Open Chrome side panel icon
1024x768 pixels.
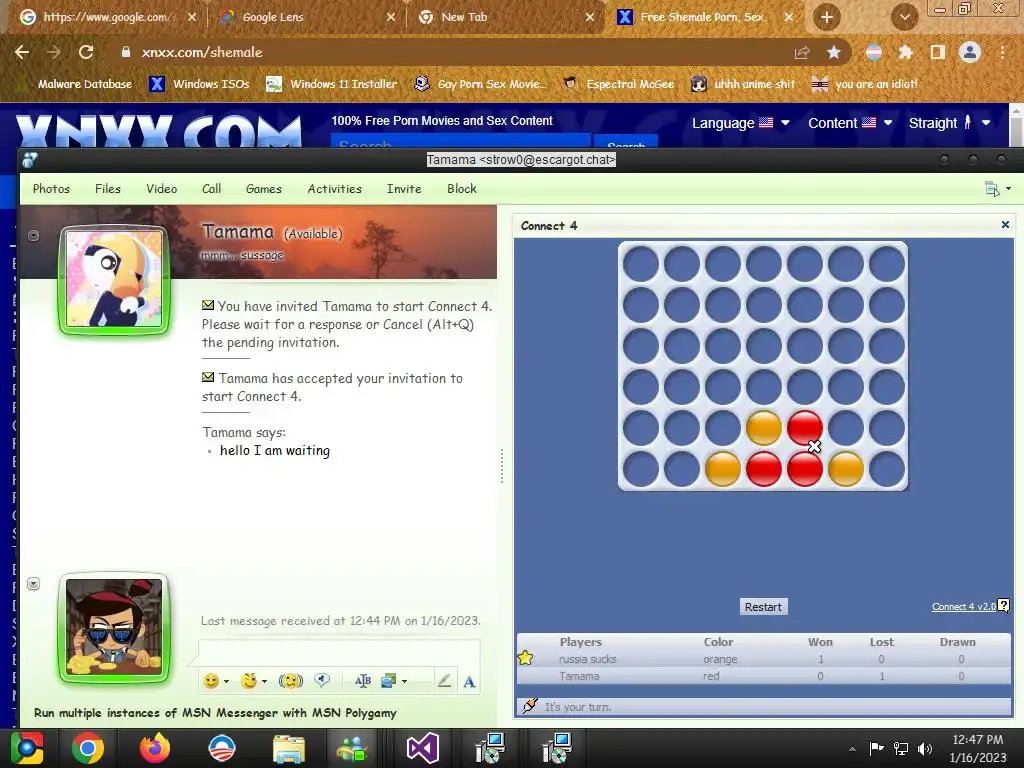938,52
